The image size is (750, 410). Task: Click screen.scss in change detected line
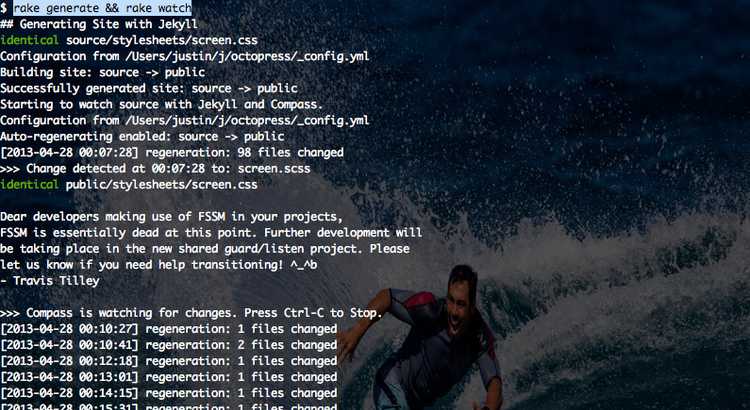(274, 168)
